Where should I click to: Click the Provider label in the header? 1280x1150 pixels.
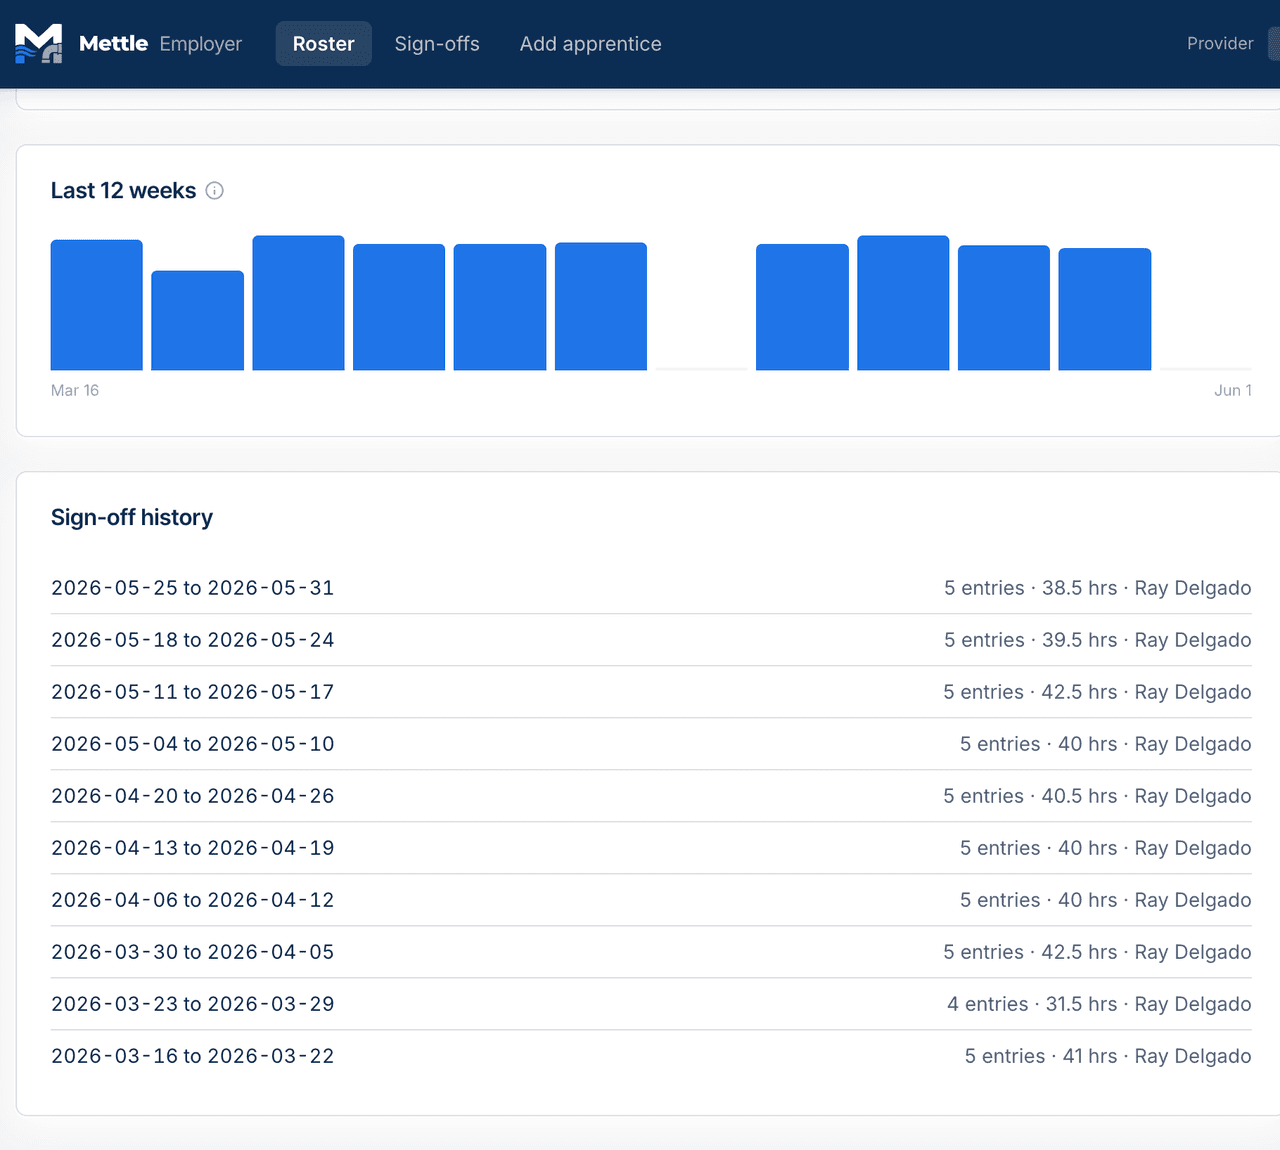point(1220,44)
